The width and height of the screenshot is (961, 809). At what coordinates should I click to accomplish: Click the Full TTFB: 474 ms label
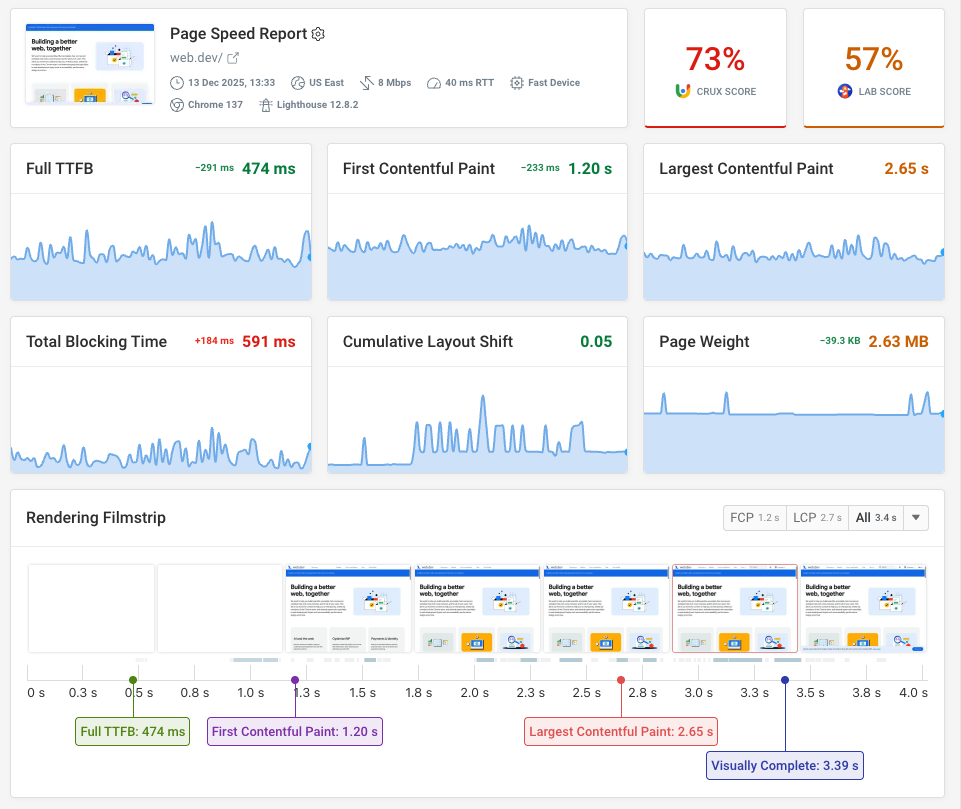(132, 731)
